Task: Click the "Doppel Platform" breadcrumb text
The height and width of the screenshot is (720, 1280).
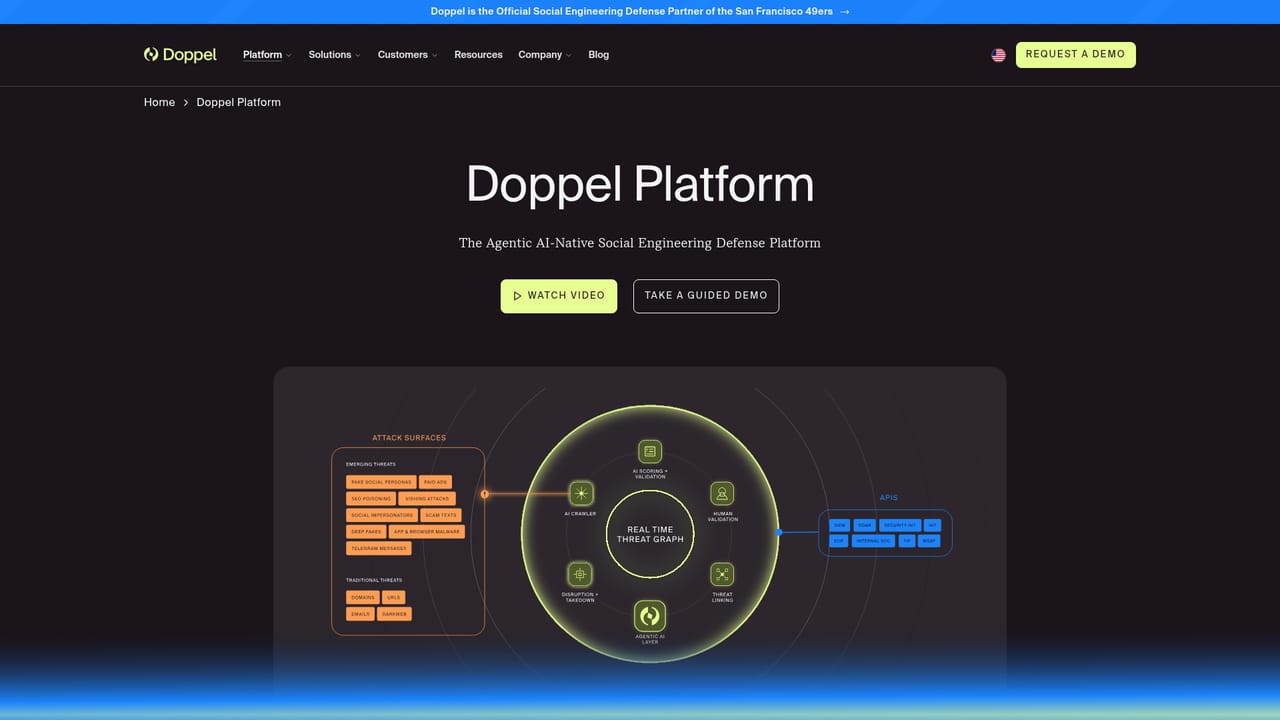Action: [x=238, y=102]
